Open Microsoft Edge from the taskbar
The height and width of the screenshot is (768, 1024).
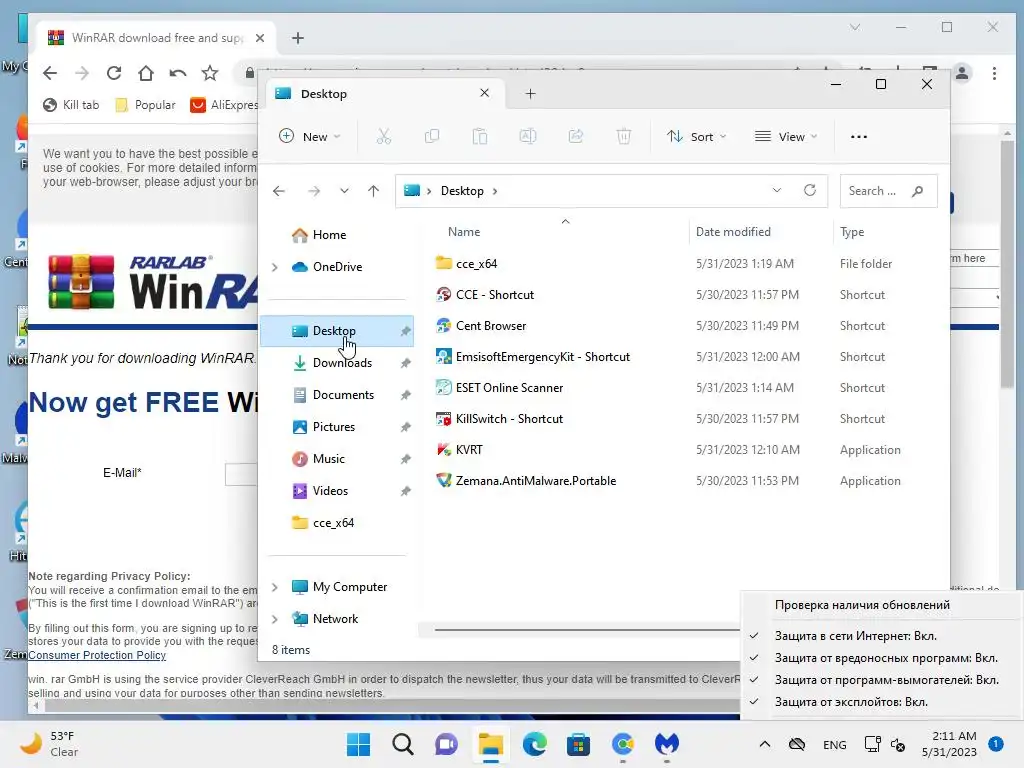click(x=534, y=744)
